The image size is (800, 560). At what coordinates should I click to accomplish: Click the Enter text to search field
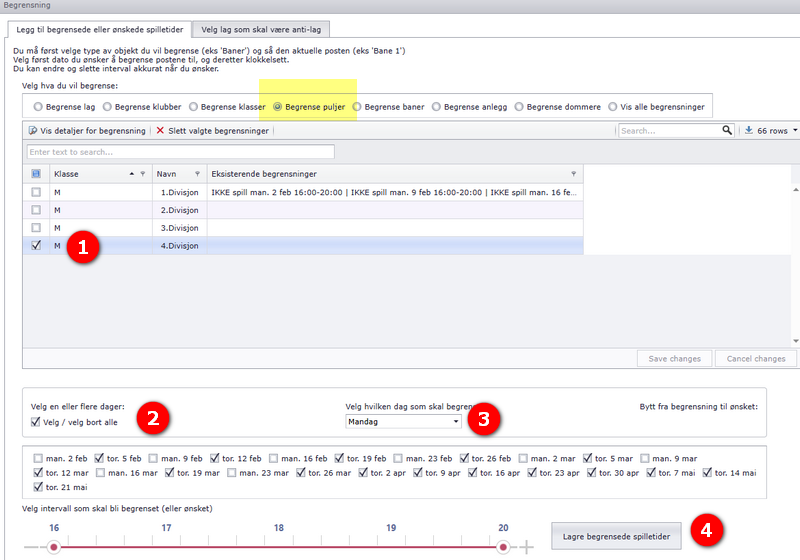(181, 151)
